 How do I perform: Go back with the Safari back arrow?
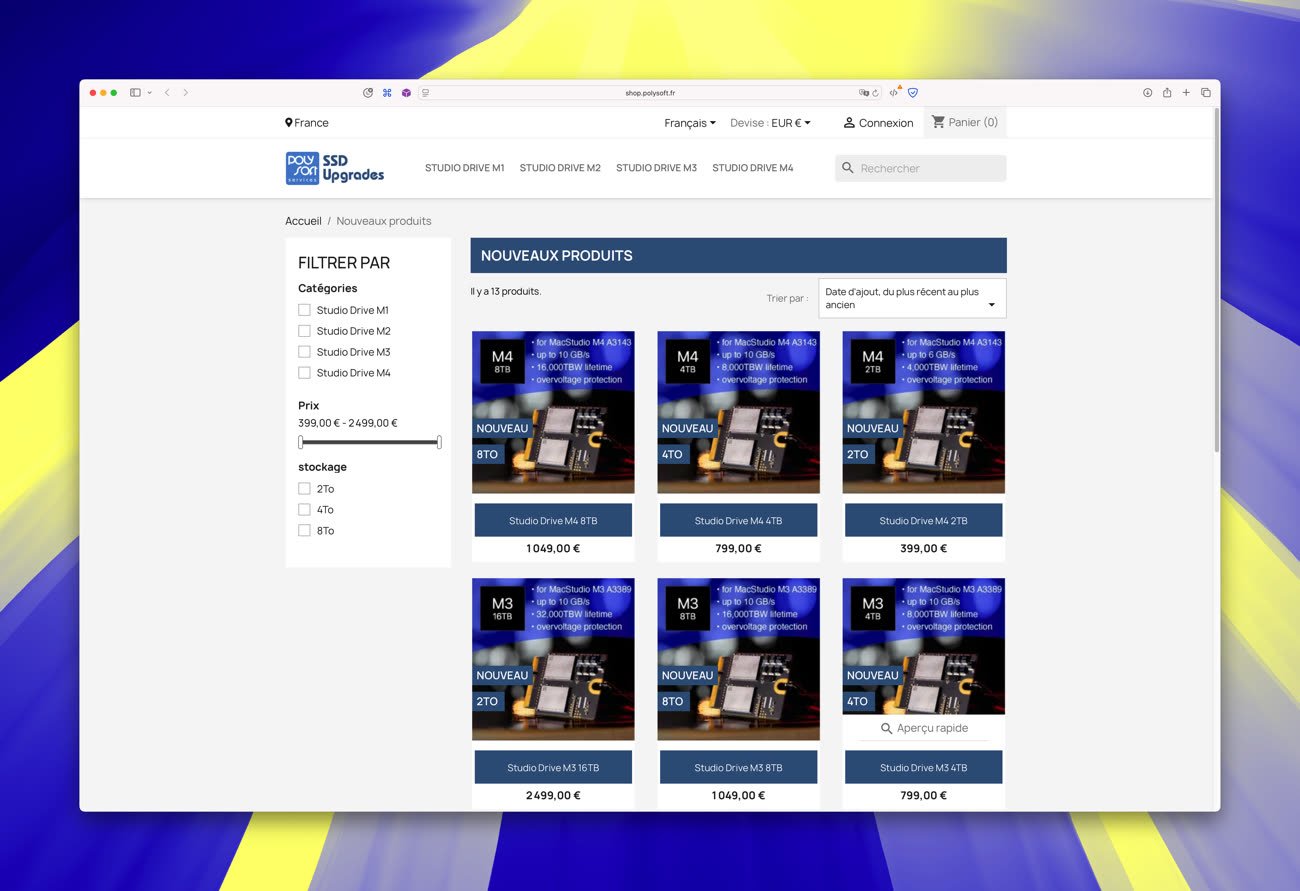pyautogui.click(x=167, y=93)
